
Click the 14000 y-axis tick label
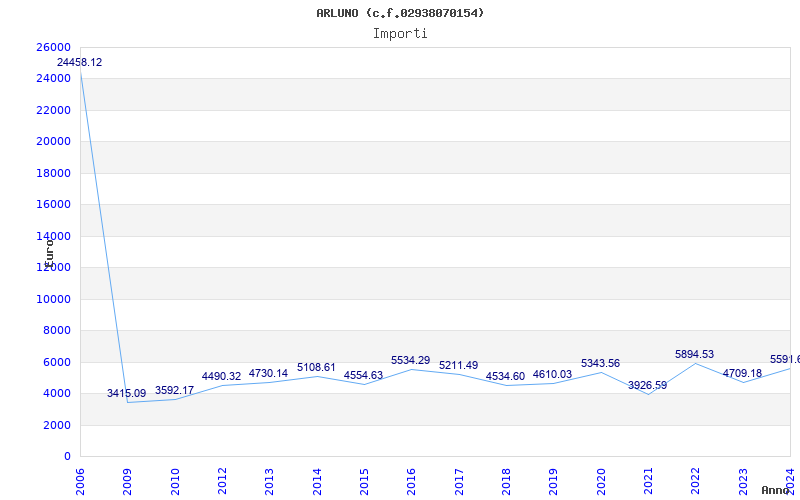(54, 237)
